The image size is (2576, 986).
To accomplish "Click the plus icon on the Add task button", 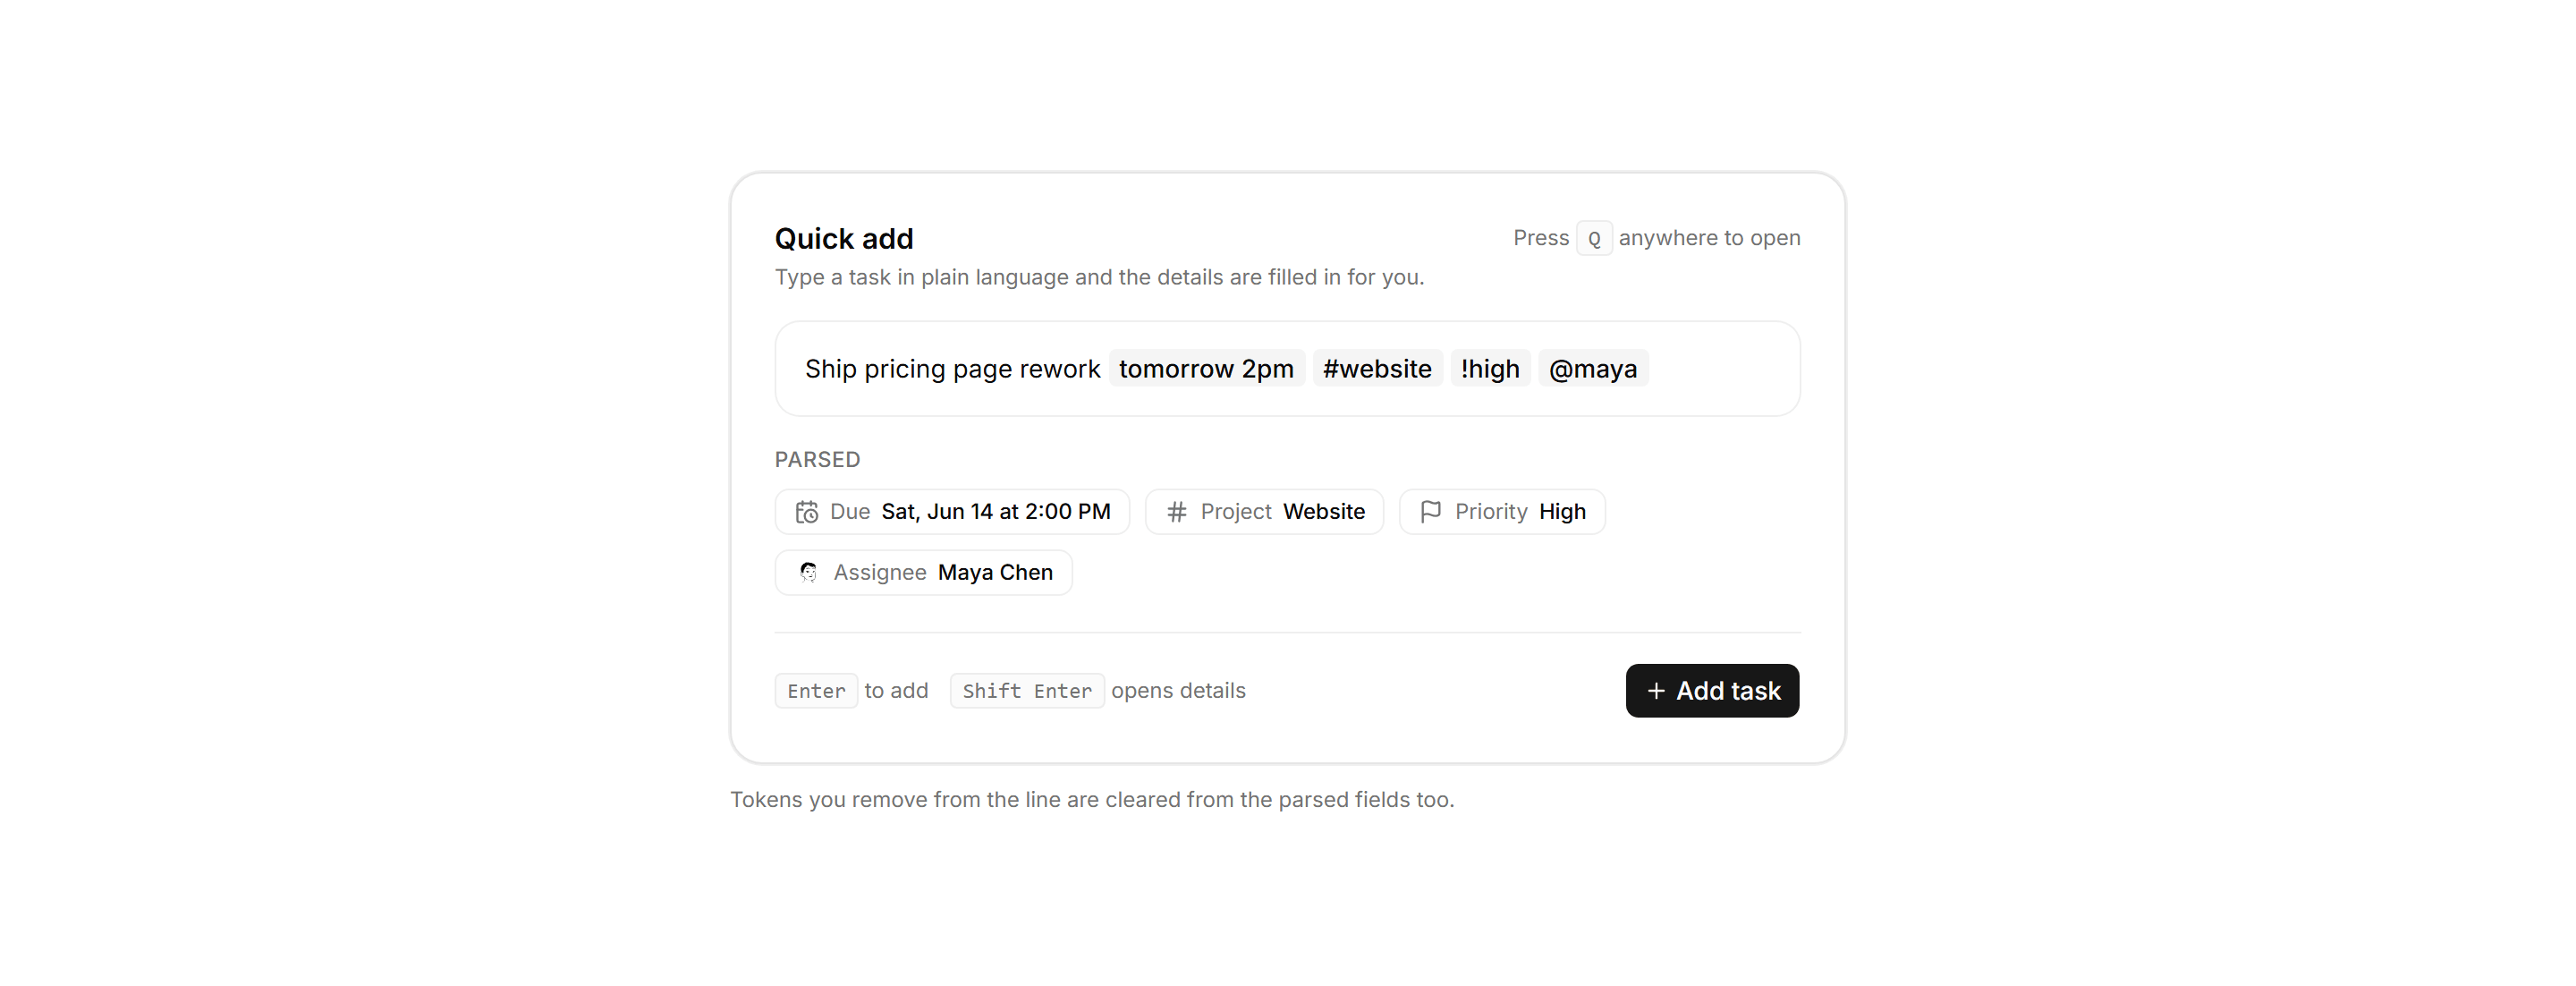I will [x=1656, y=691].
